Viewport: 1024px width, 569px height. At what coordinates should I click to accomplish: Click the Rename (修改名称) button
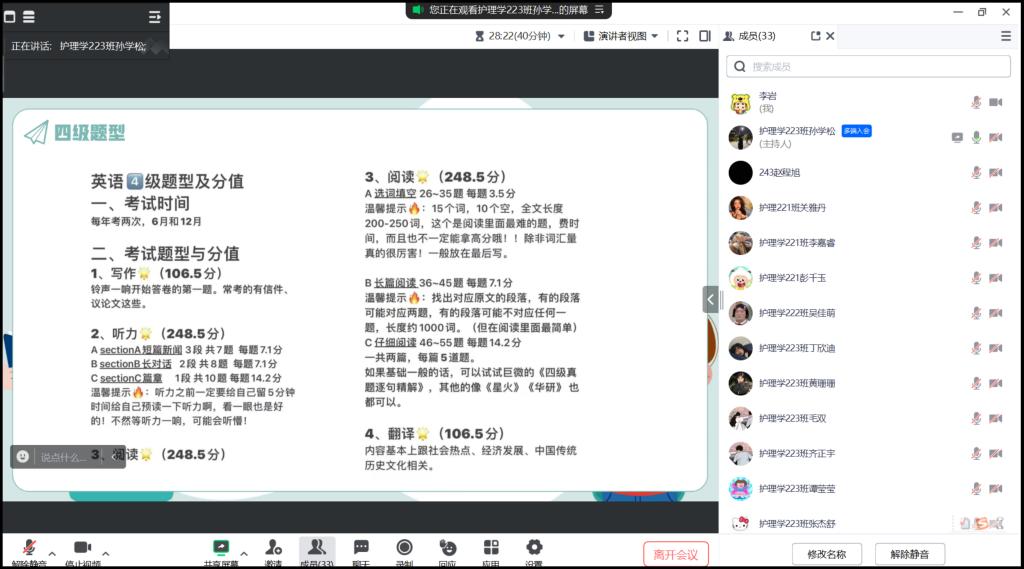point(826,554)
